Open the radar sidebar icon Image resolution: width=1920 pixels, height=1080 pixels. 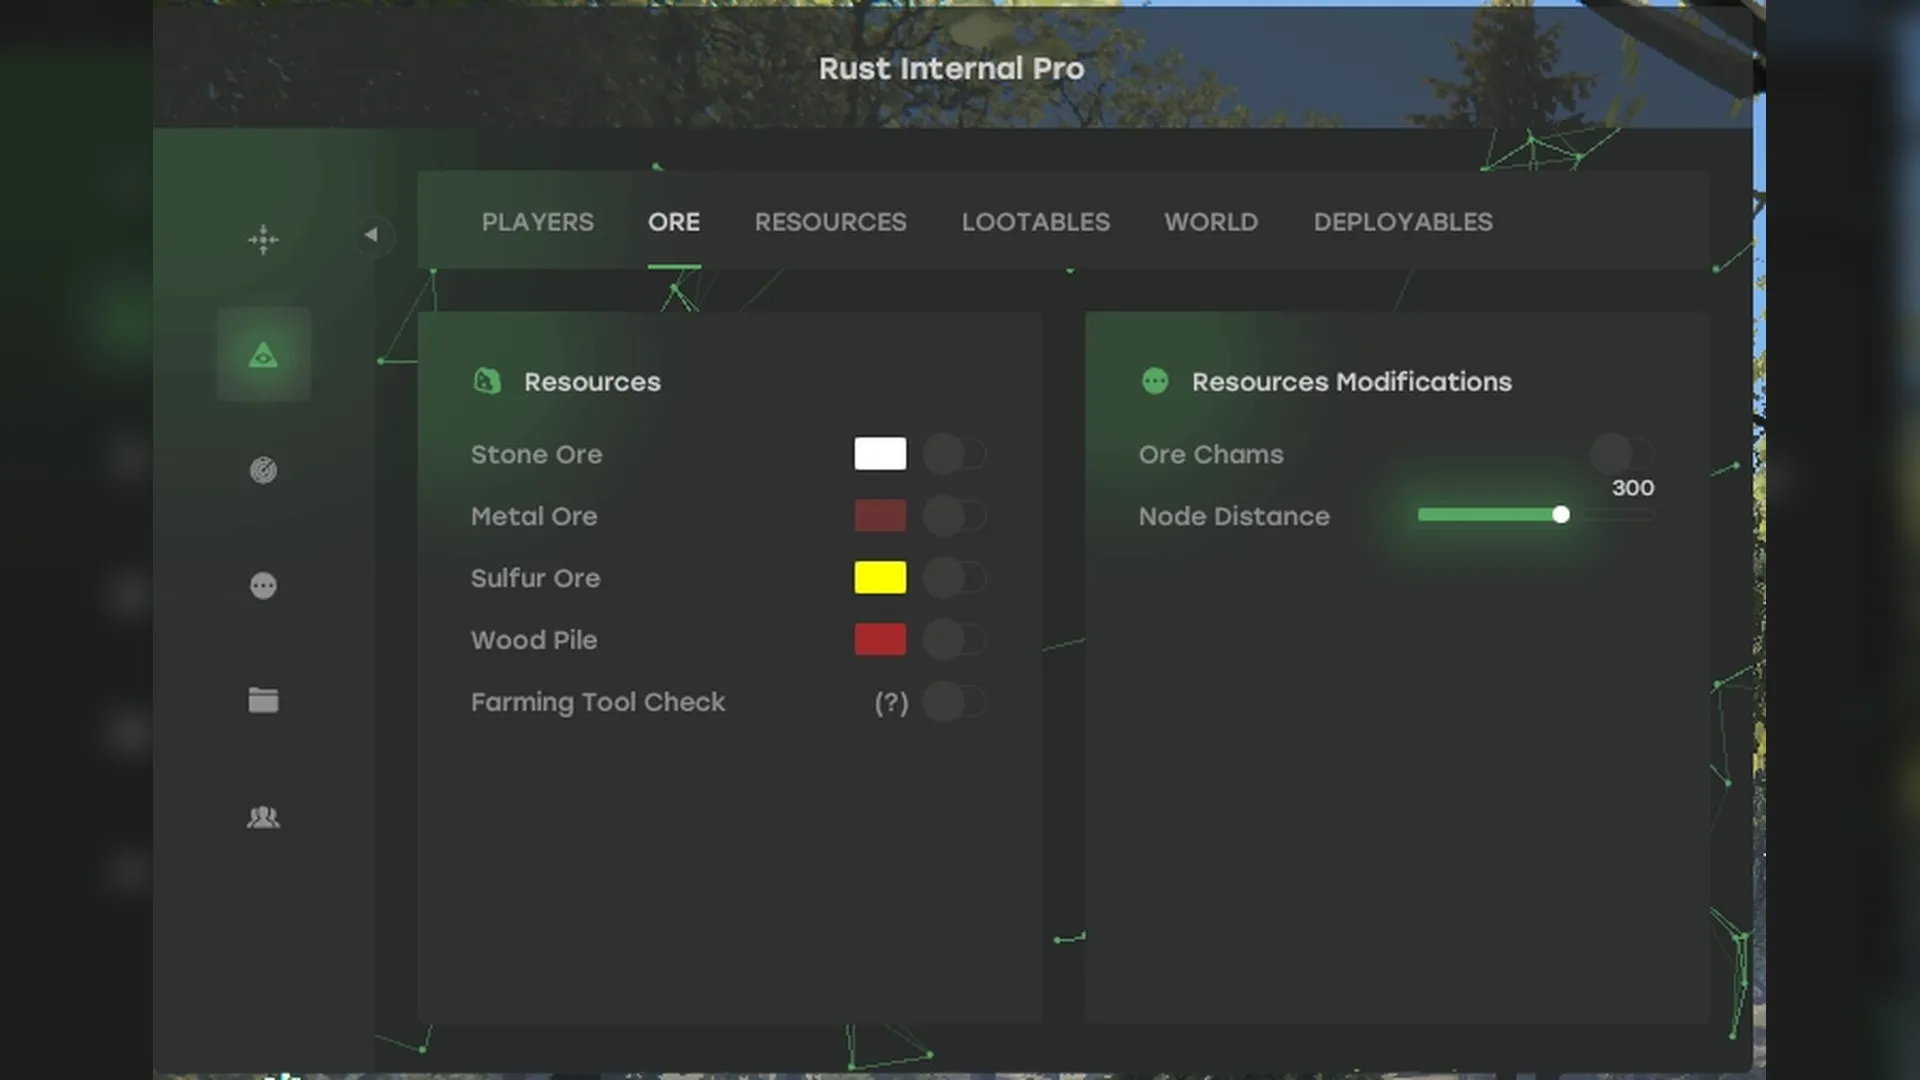[263, 470]
